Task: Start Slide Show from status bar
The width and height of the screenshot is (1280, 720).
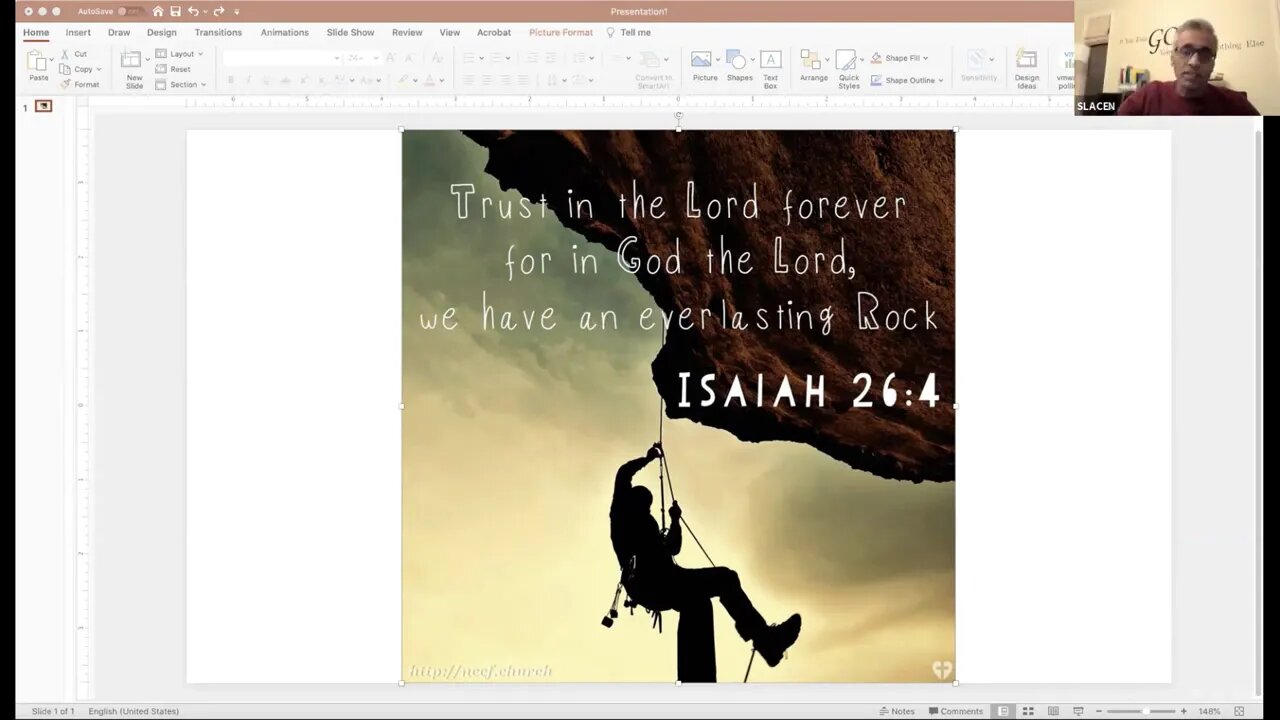Action: (1078, 711)
